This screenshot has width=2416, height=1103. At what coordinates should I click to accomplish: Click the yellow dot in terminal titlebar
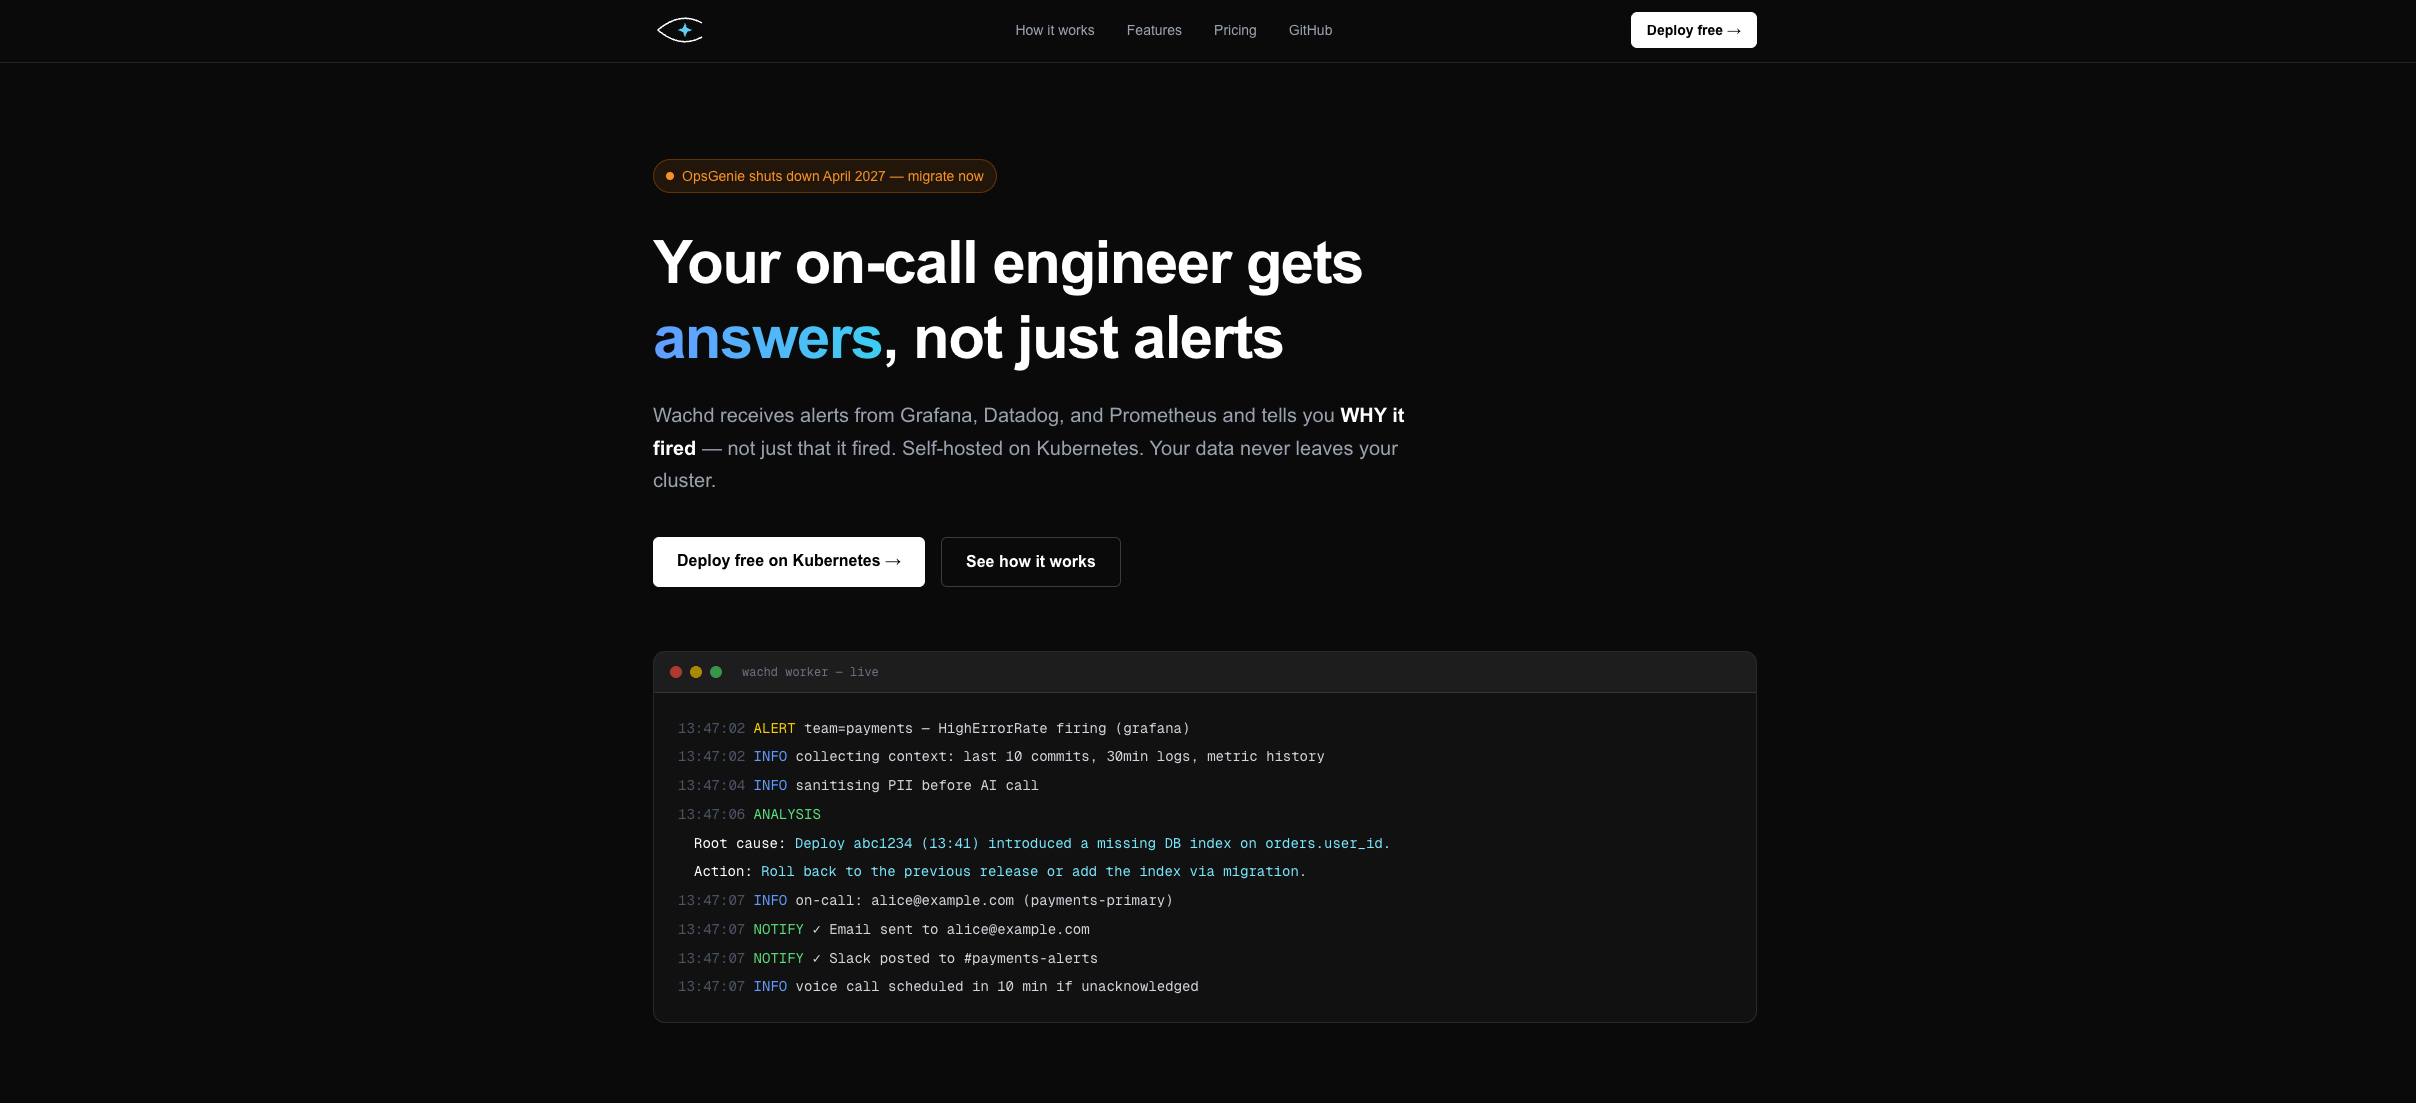(x=696, y=672)
